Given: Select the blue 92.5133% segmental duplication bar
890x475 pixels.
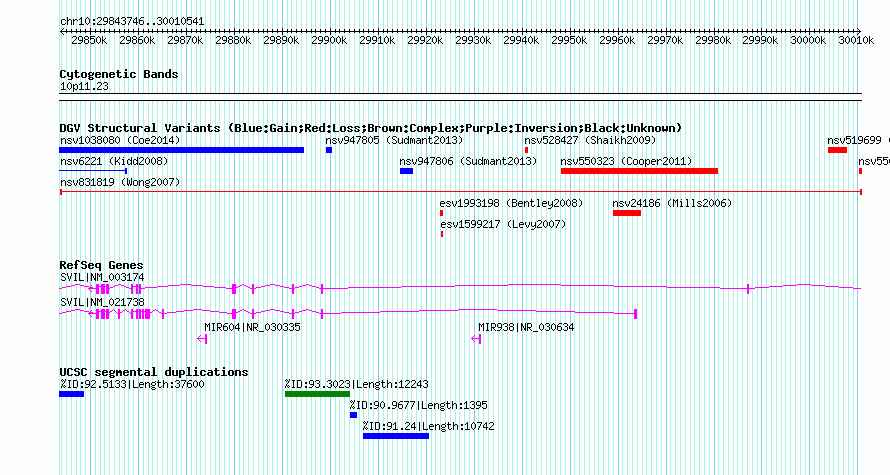Looking at the screenshot, I should pyautogui.click(x=72, y=394).
